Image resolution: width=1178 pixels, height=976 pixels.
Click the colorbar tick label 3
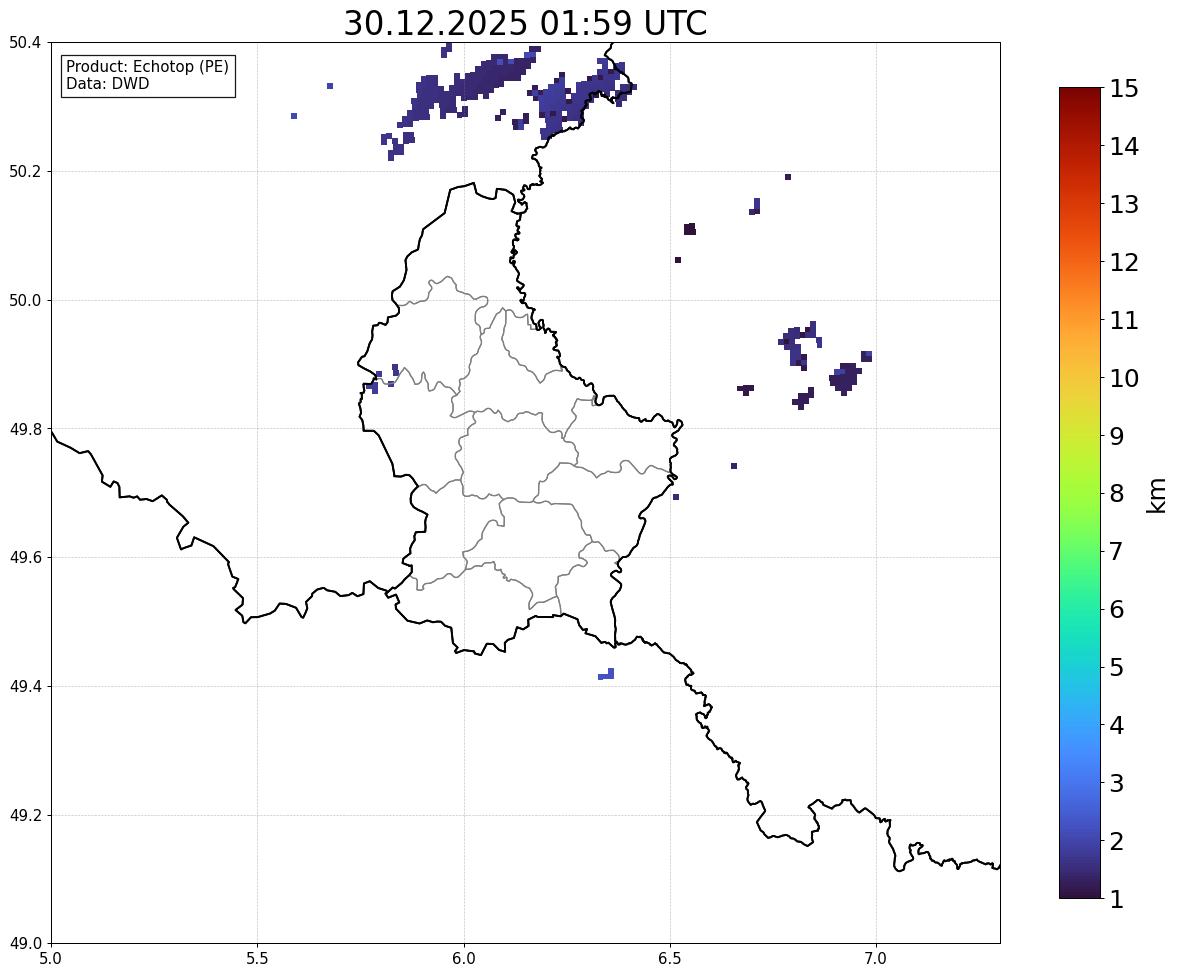[1117, 783]
